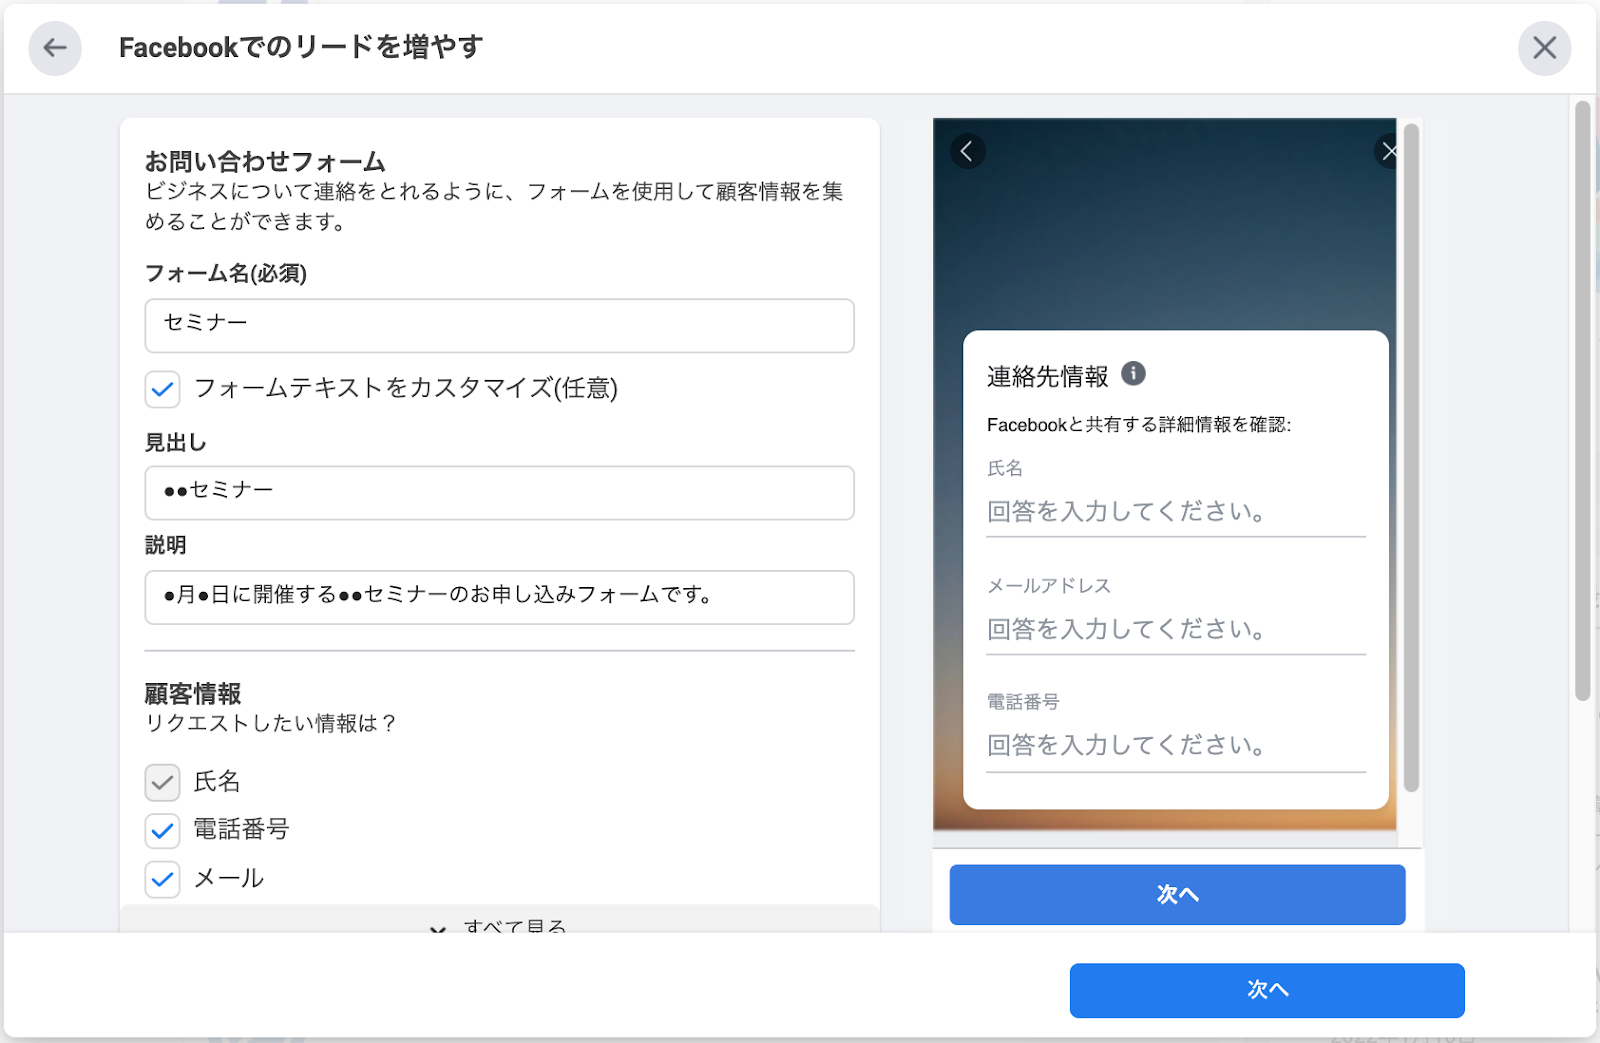1600x1043 pixels.
Task: Go back using the header arrow
Action: (55, 48)
